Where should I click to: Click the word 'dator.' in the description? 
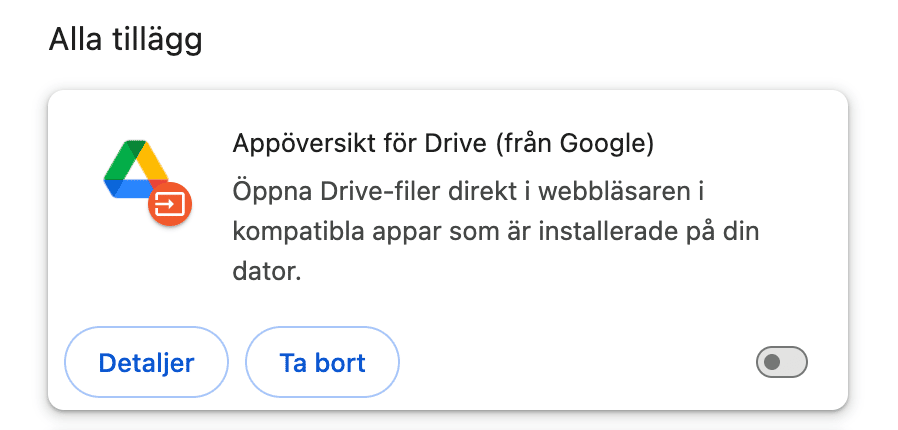tap(267, 273)
